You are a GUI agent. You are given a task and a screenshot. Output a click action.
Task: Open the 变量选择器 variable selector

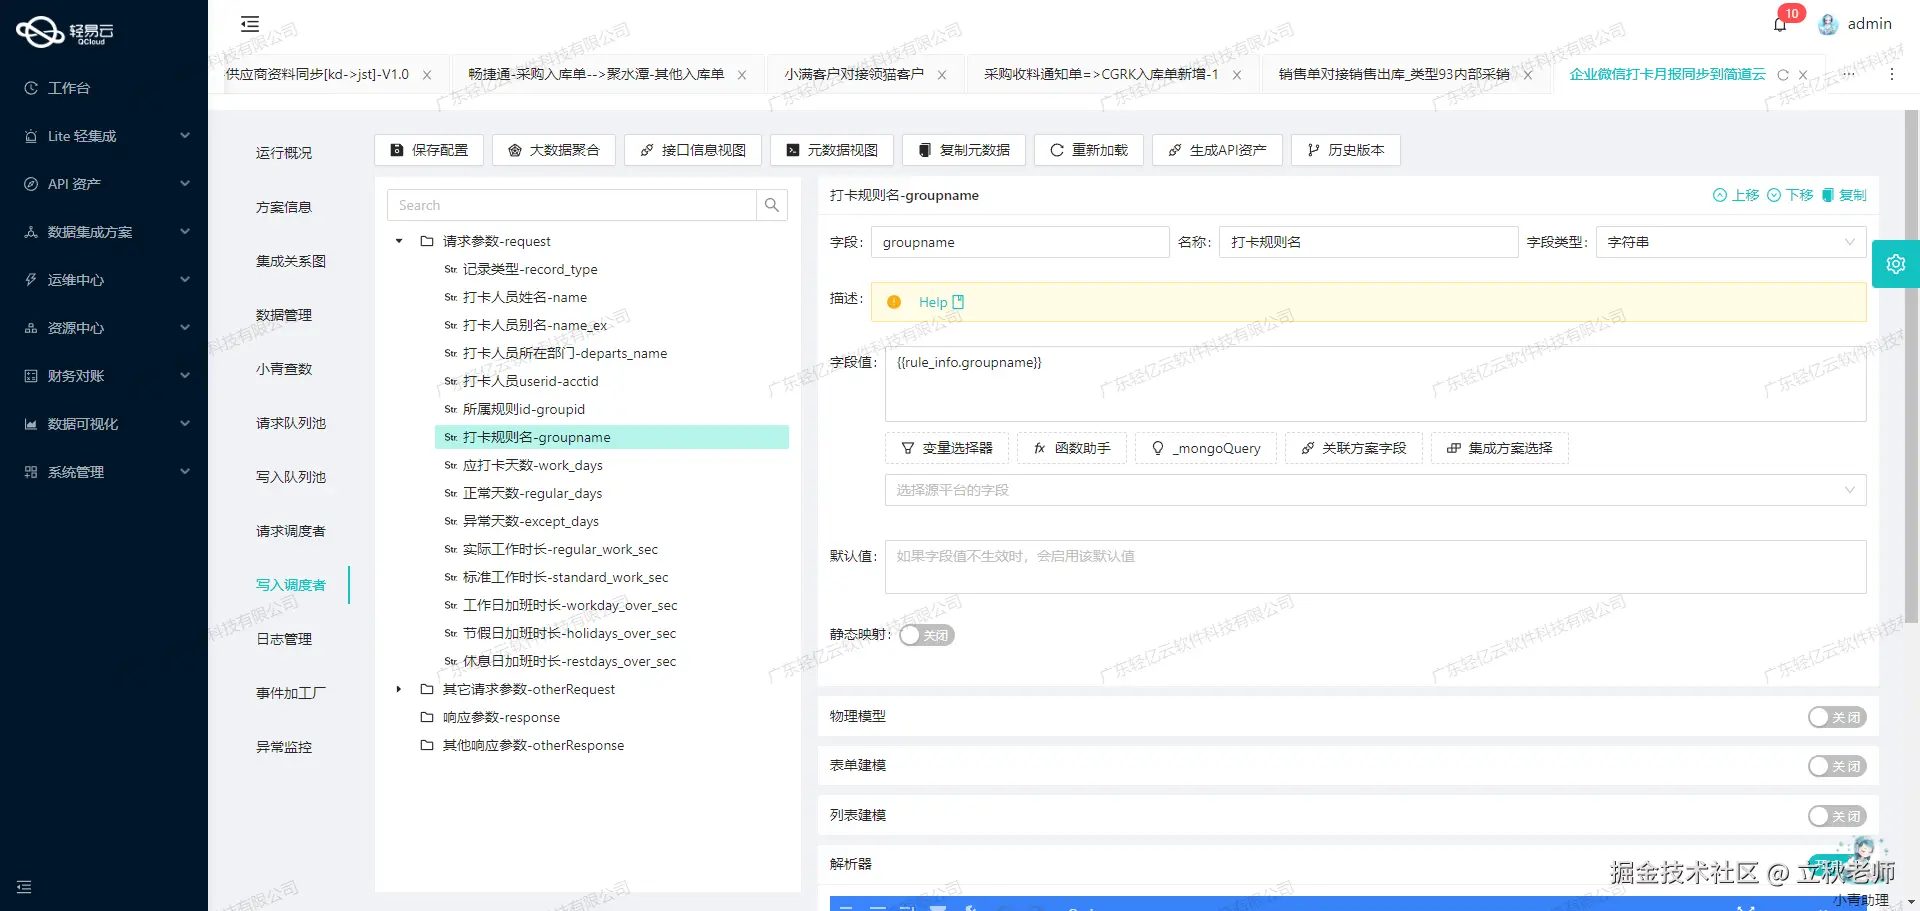tap(946, 448)
